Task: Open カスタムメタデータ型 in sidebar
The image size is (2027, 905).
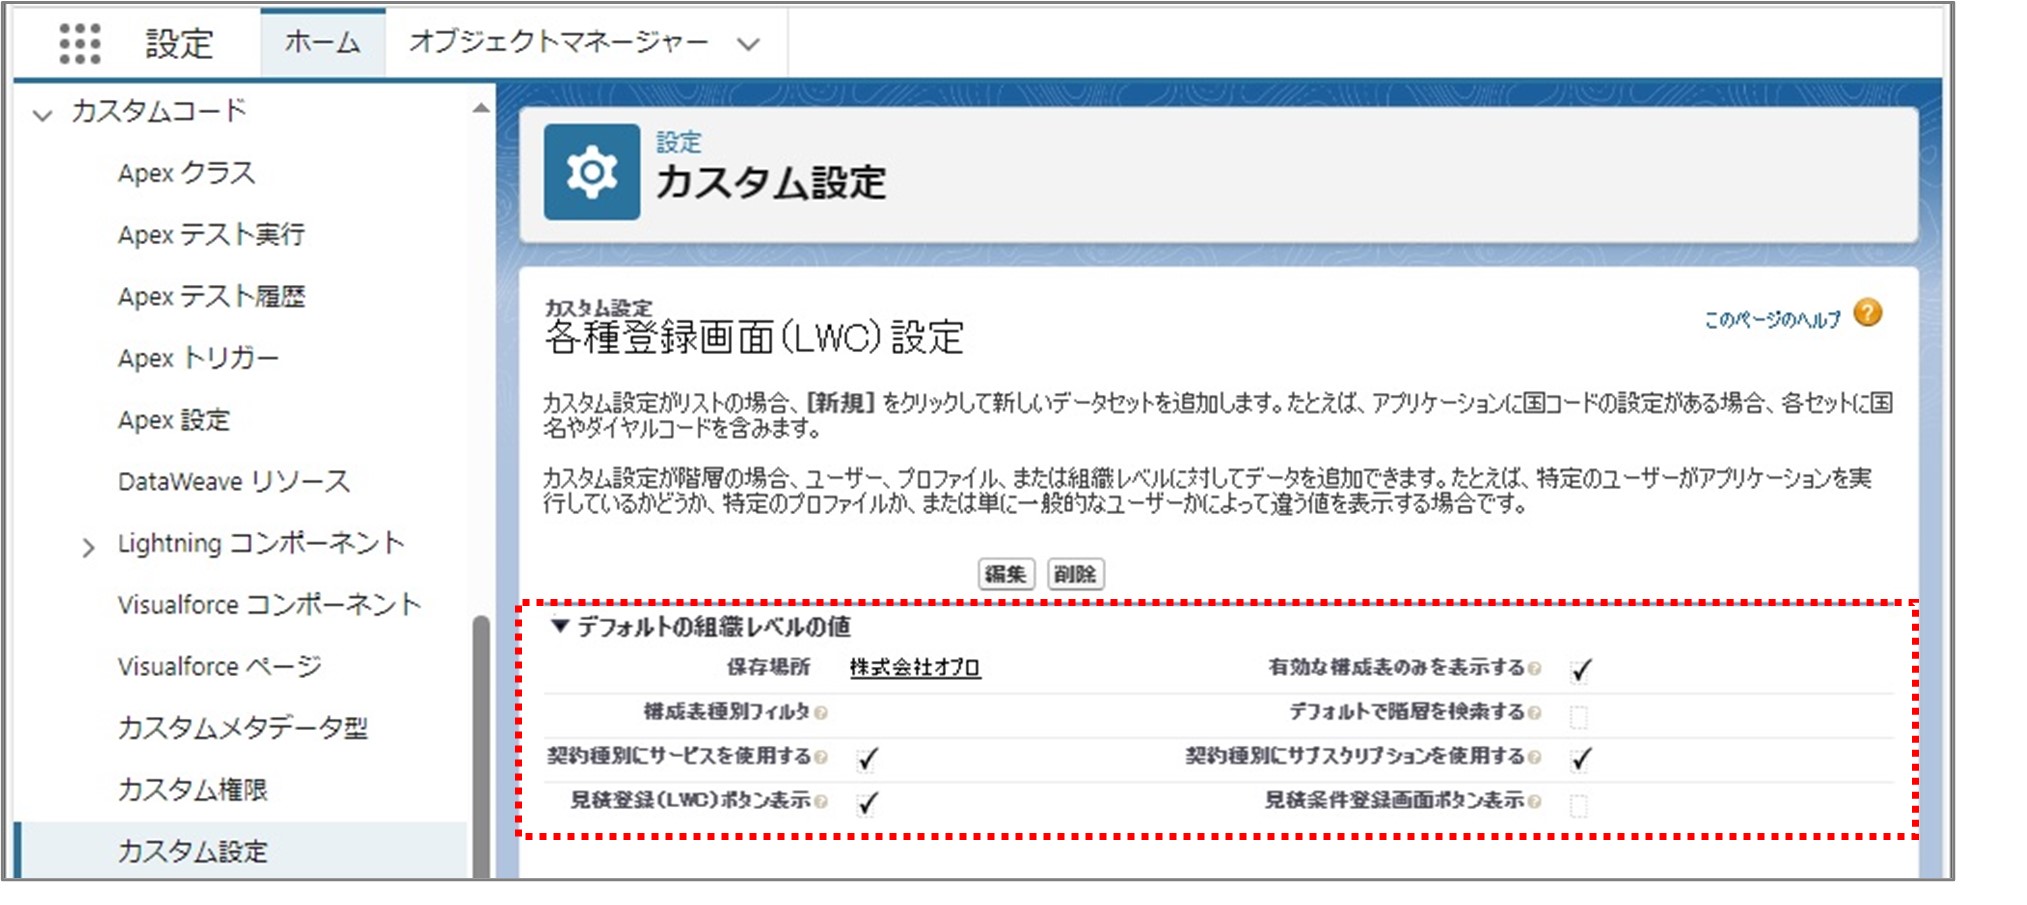Action: pos(243,728)
